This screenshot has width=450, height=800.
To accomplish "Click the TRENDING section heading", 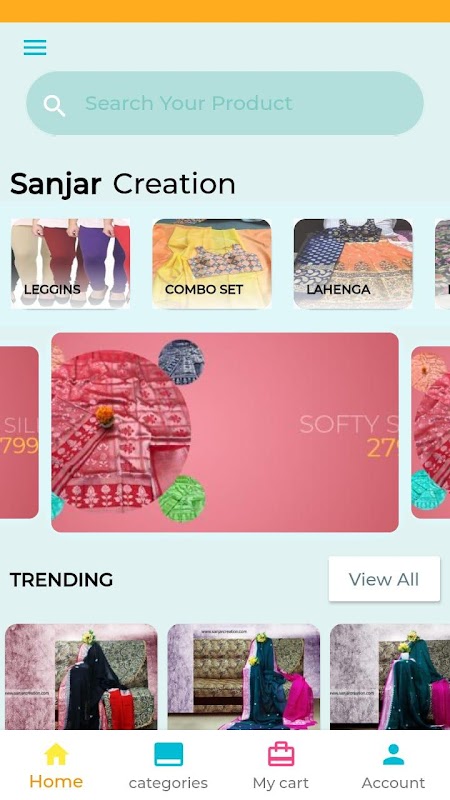I will tap(61, 580).
